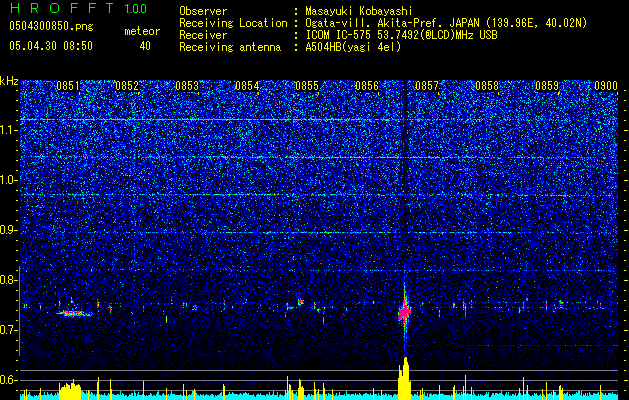Click the kHz axis unit label

(x=9, y=81)
